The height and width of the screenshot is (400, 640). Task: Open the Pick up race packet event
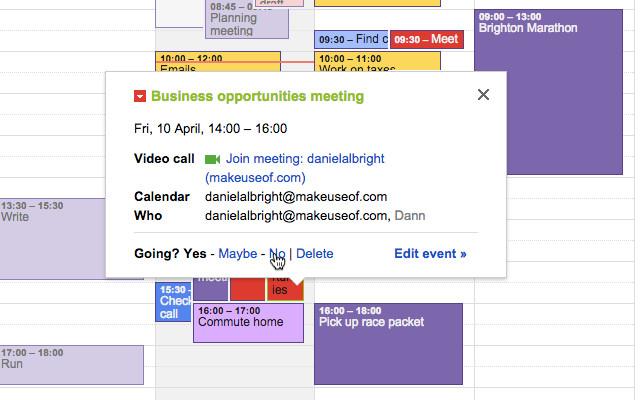(x=388, y=345)
